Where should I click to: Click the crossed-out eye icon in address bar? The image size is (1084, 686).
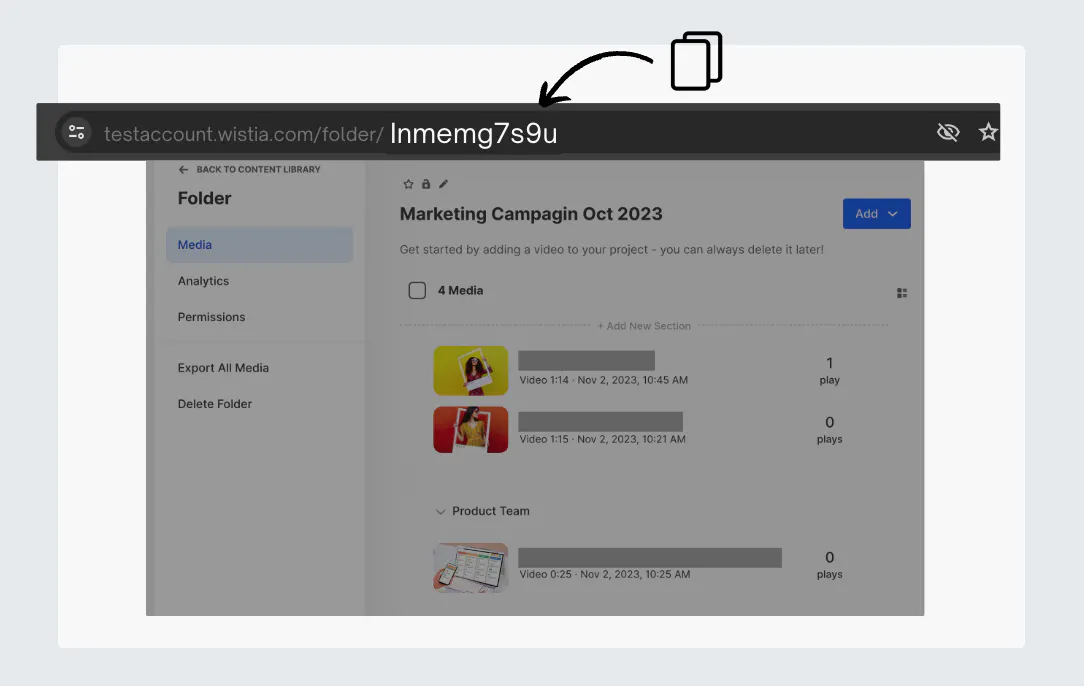point(948,131)
